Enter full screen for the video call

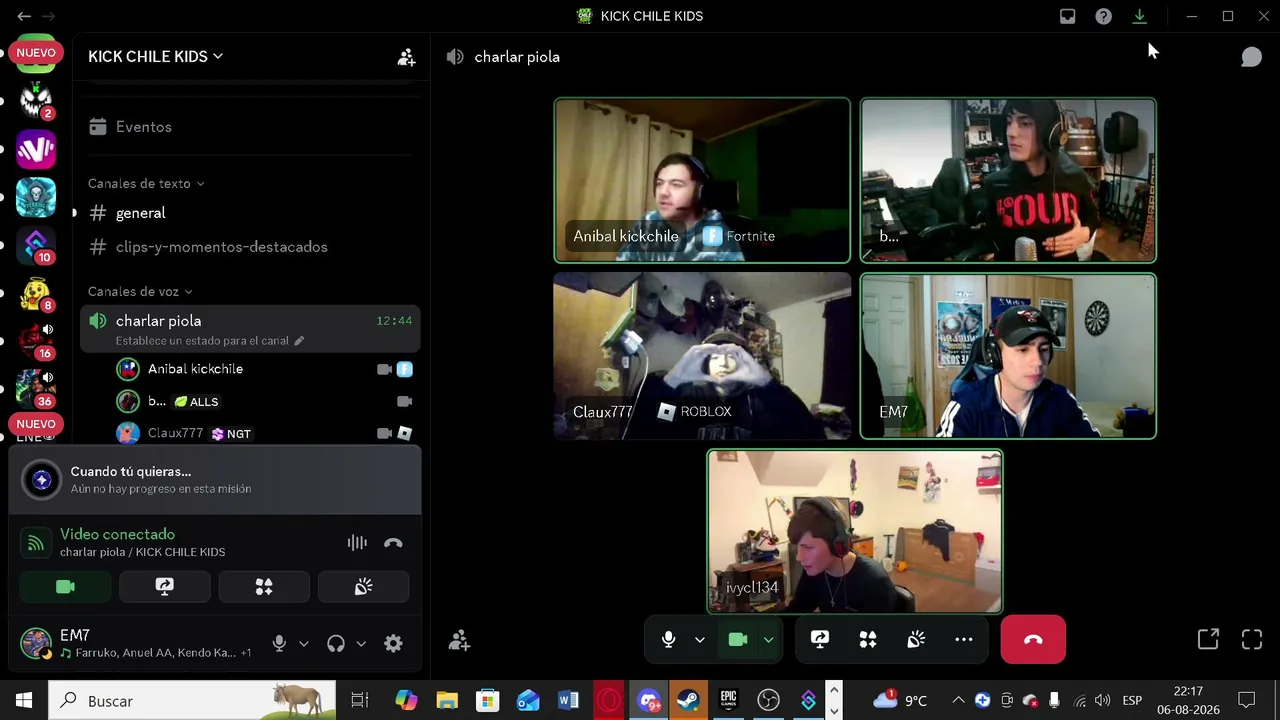(x=1252, y=640)
